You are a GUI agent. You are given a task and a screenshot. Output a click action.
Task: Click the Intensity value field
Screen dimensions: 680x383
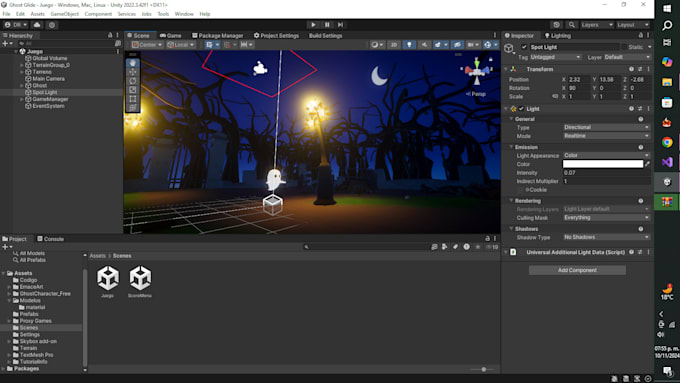click(x=606, y=173)
